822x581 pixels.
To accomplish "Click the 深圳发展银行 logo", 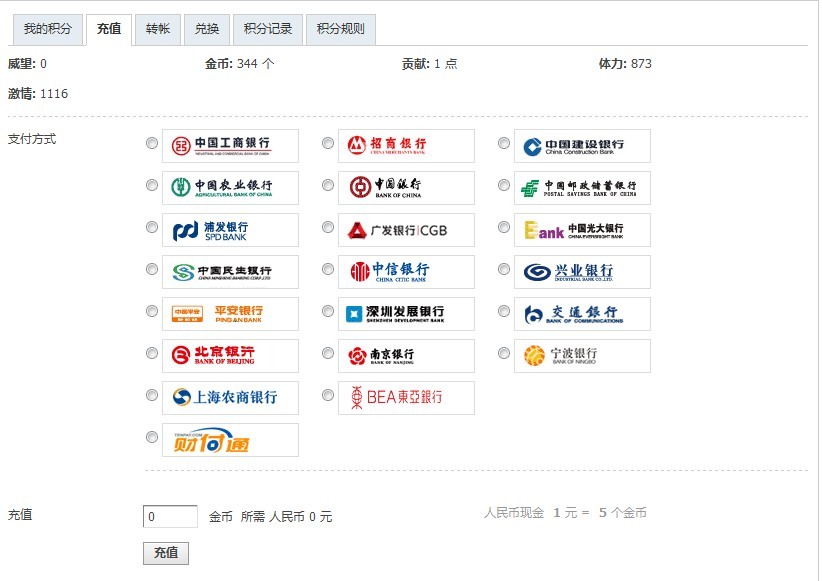I will (406, 314).
